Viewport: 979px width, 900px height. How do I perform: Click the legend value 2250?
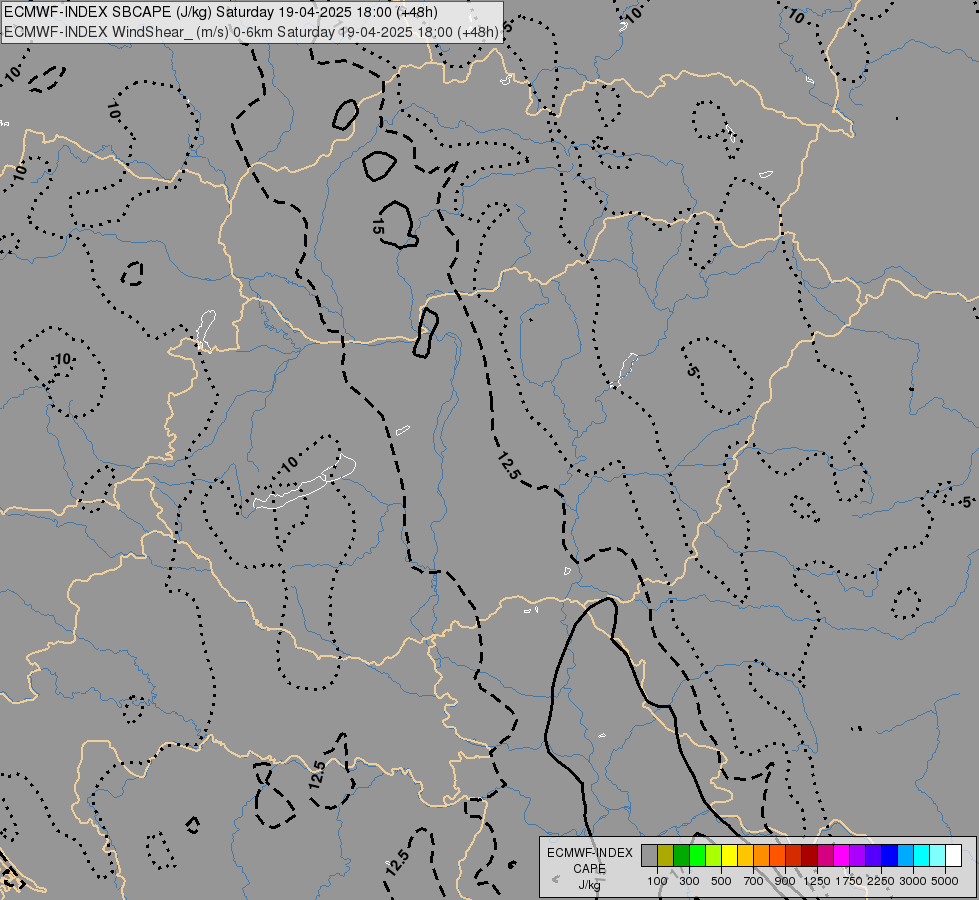point(881,881)
